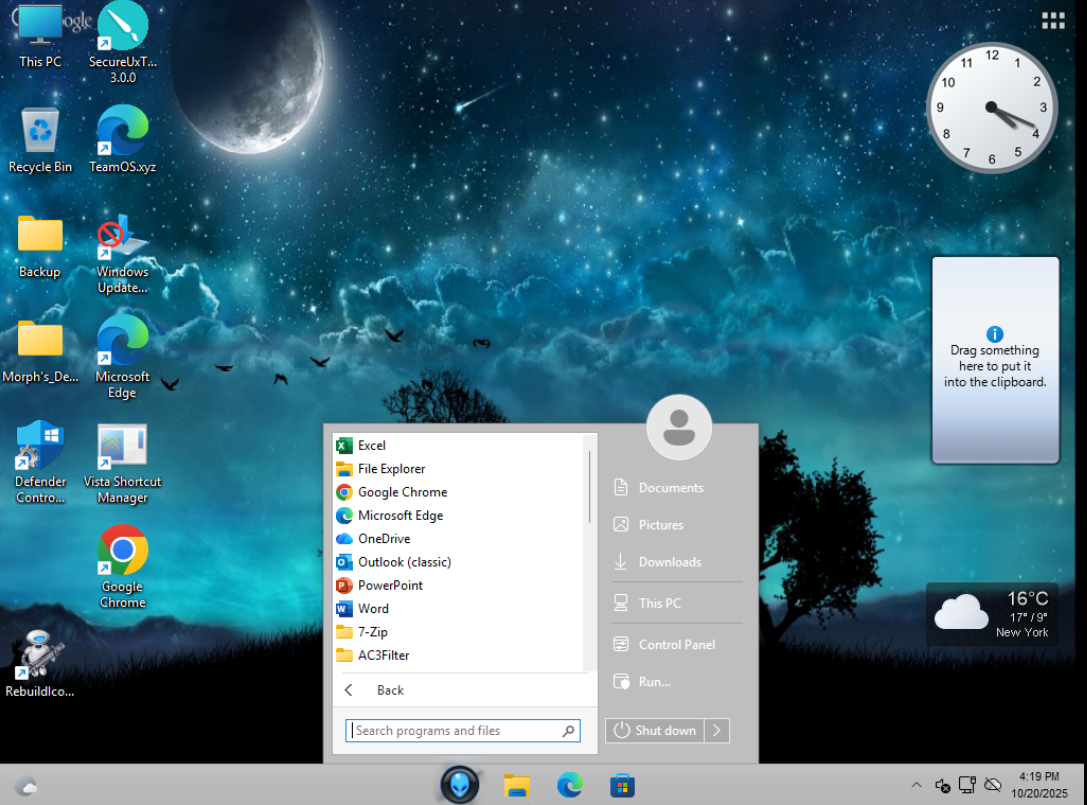Image resolution: width=1087 pixels, height=805 pixels.
Task: Open Control Panel from start menu
Action: pyautogui.click(x=676, y=645)
